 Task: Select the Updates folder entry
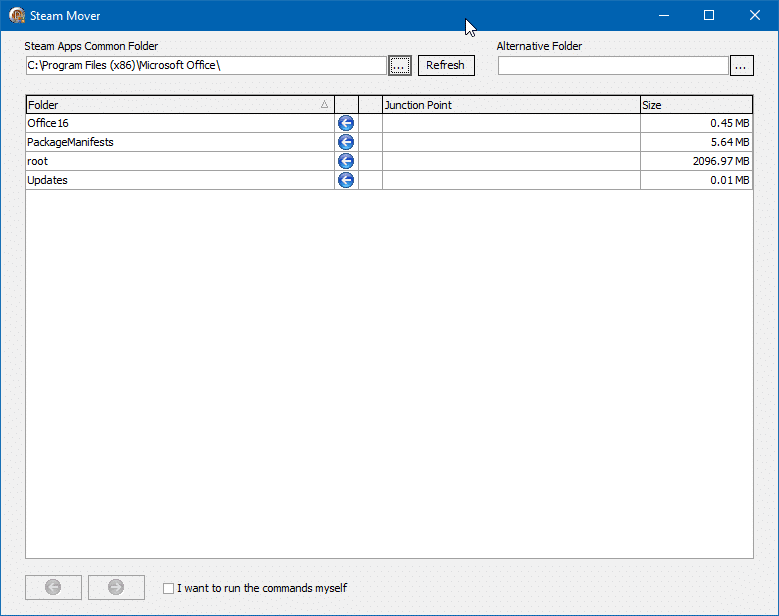tap(48, 180)
